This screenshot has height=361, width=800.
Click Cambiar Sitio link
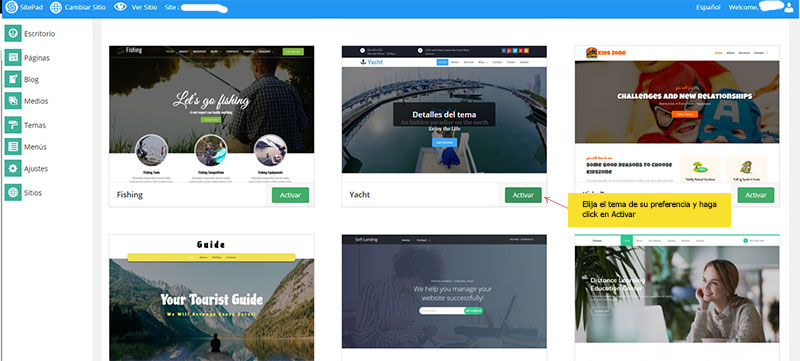click(x=85, y=8)
